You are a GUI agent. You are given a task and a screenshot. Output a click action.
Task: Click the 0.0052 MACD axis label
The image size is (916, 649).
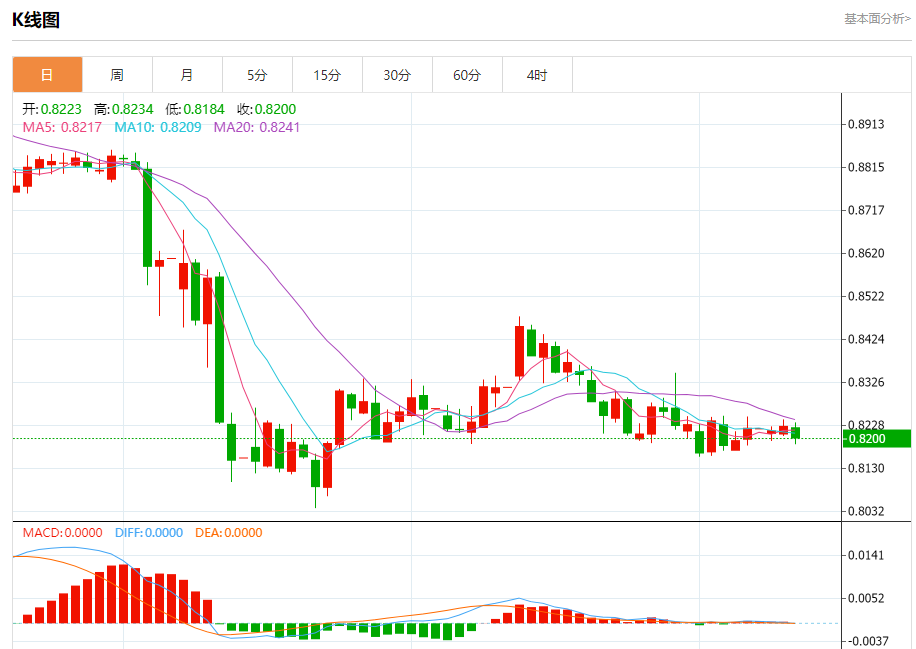tap(866, 598)
